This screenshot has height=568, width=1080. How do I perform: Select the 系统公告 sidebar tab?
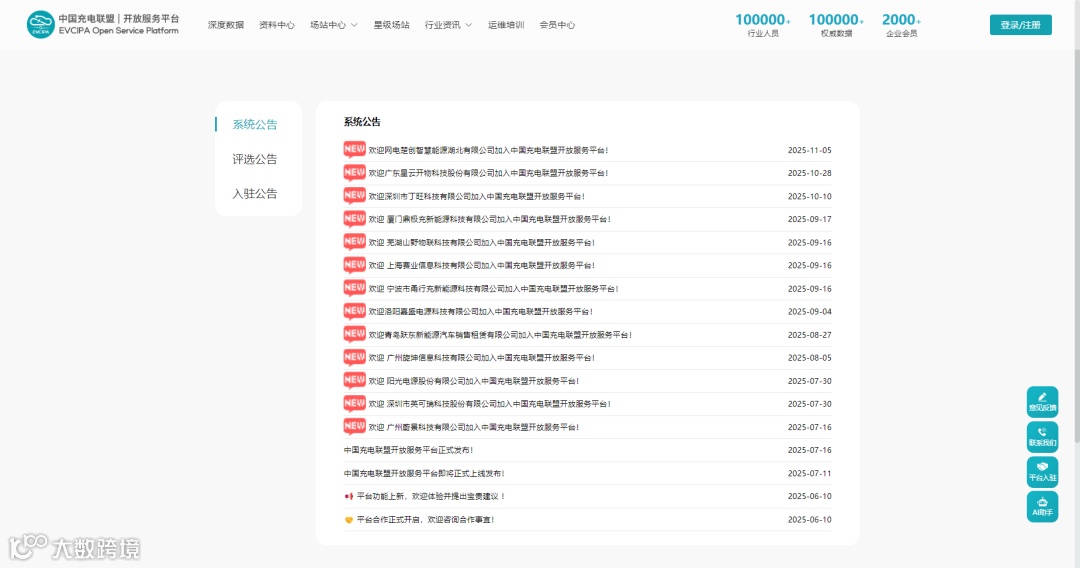pyautogui.click(x=255, y=125)
